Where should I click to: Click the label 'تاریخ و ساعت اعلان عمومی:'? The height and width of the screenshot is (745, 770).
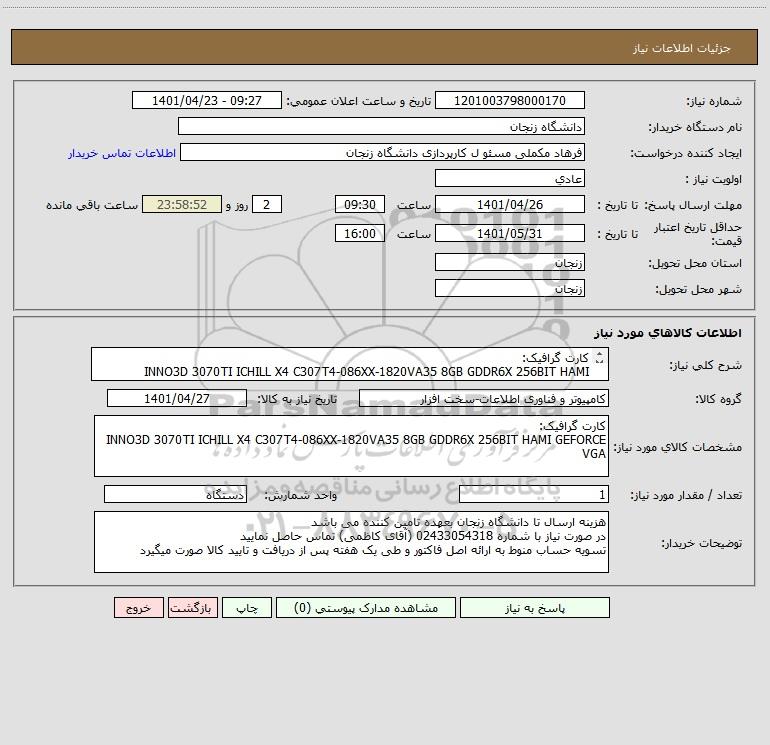click(358, 102)
